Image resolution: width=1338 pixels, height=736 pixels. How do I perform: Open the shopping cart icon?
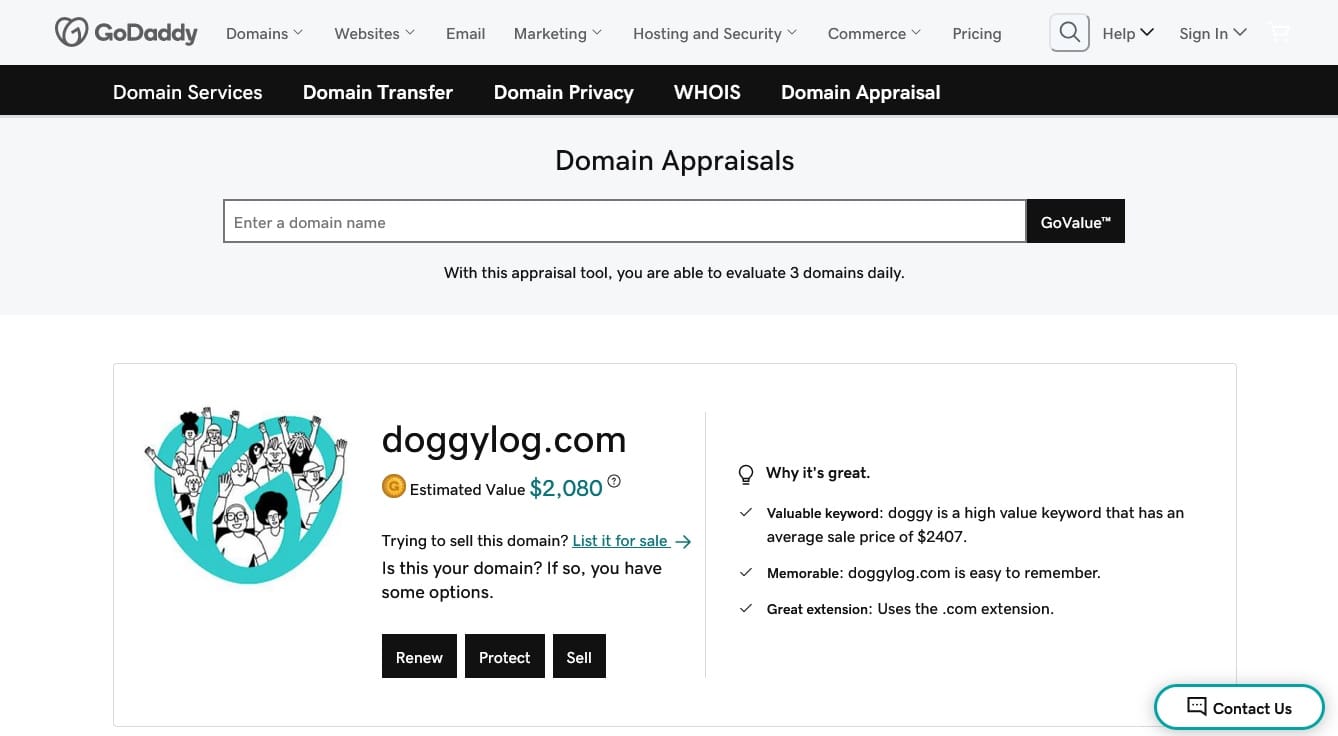[x=1279, y=33]
